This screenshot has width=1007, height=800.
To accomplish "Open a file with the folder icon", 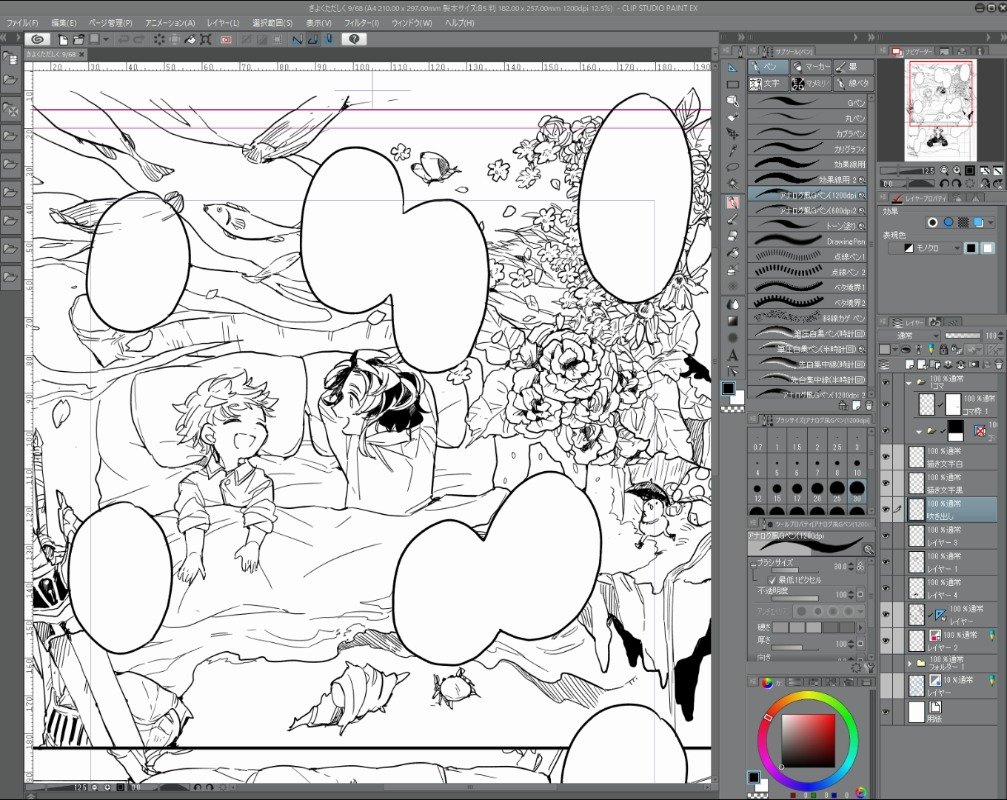I will pyautogui.click(x=78, y=40).
